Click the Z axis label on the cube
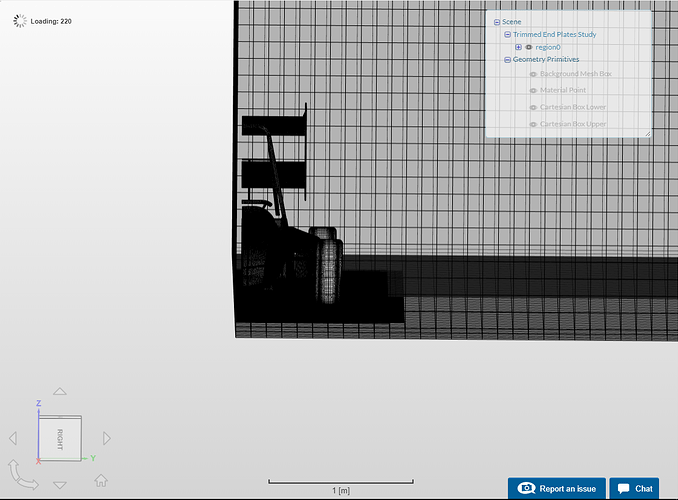Screen dimensions: 678x500 (38, 403)
